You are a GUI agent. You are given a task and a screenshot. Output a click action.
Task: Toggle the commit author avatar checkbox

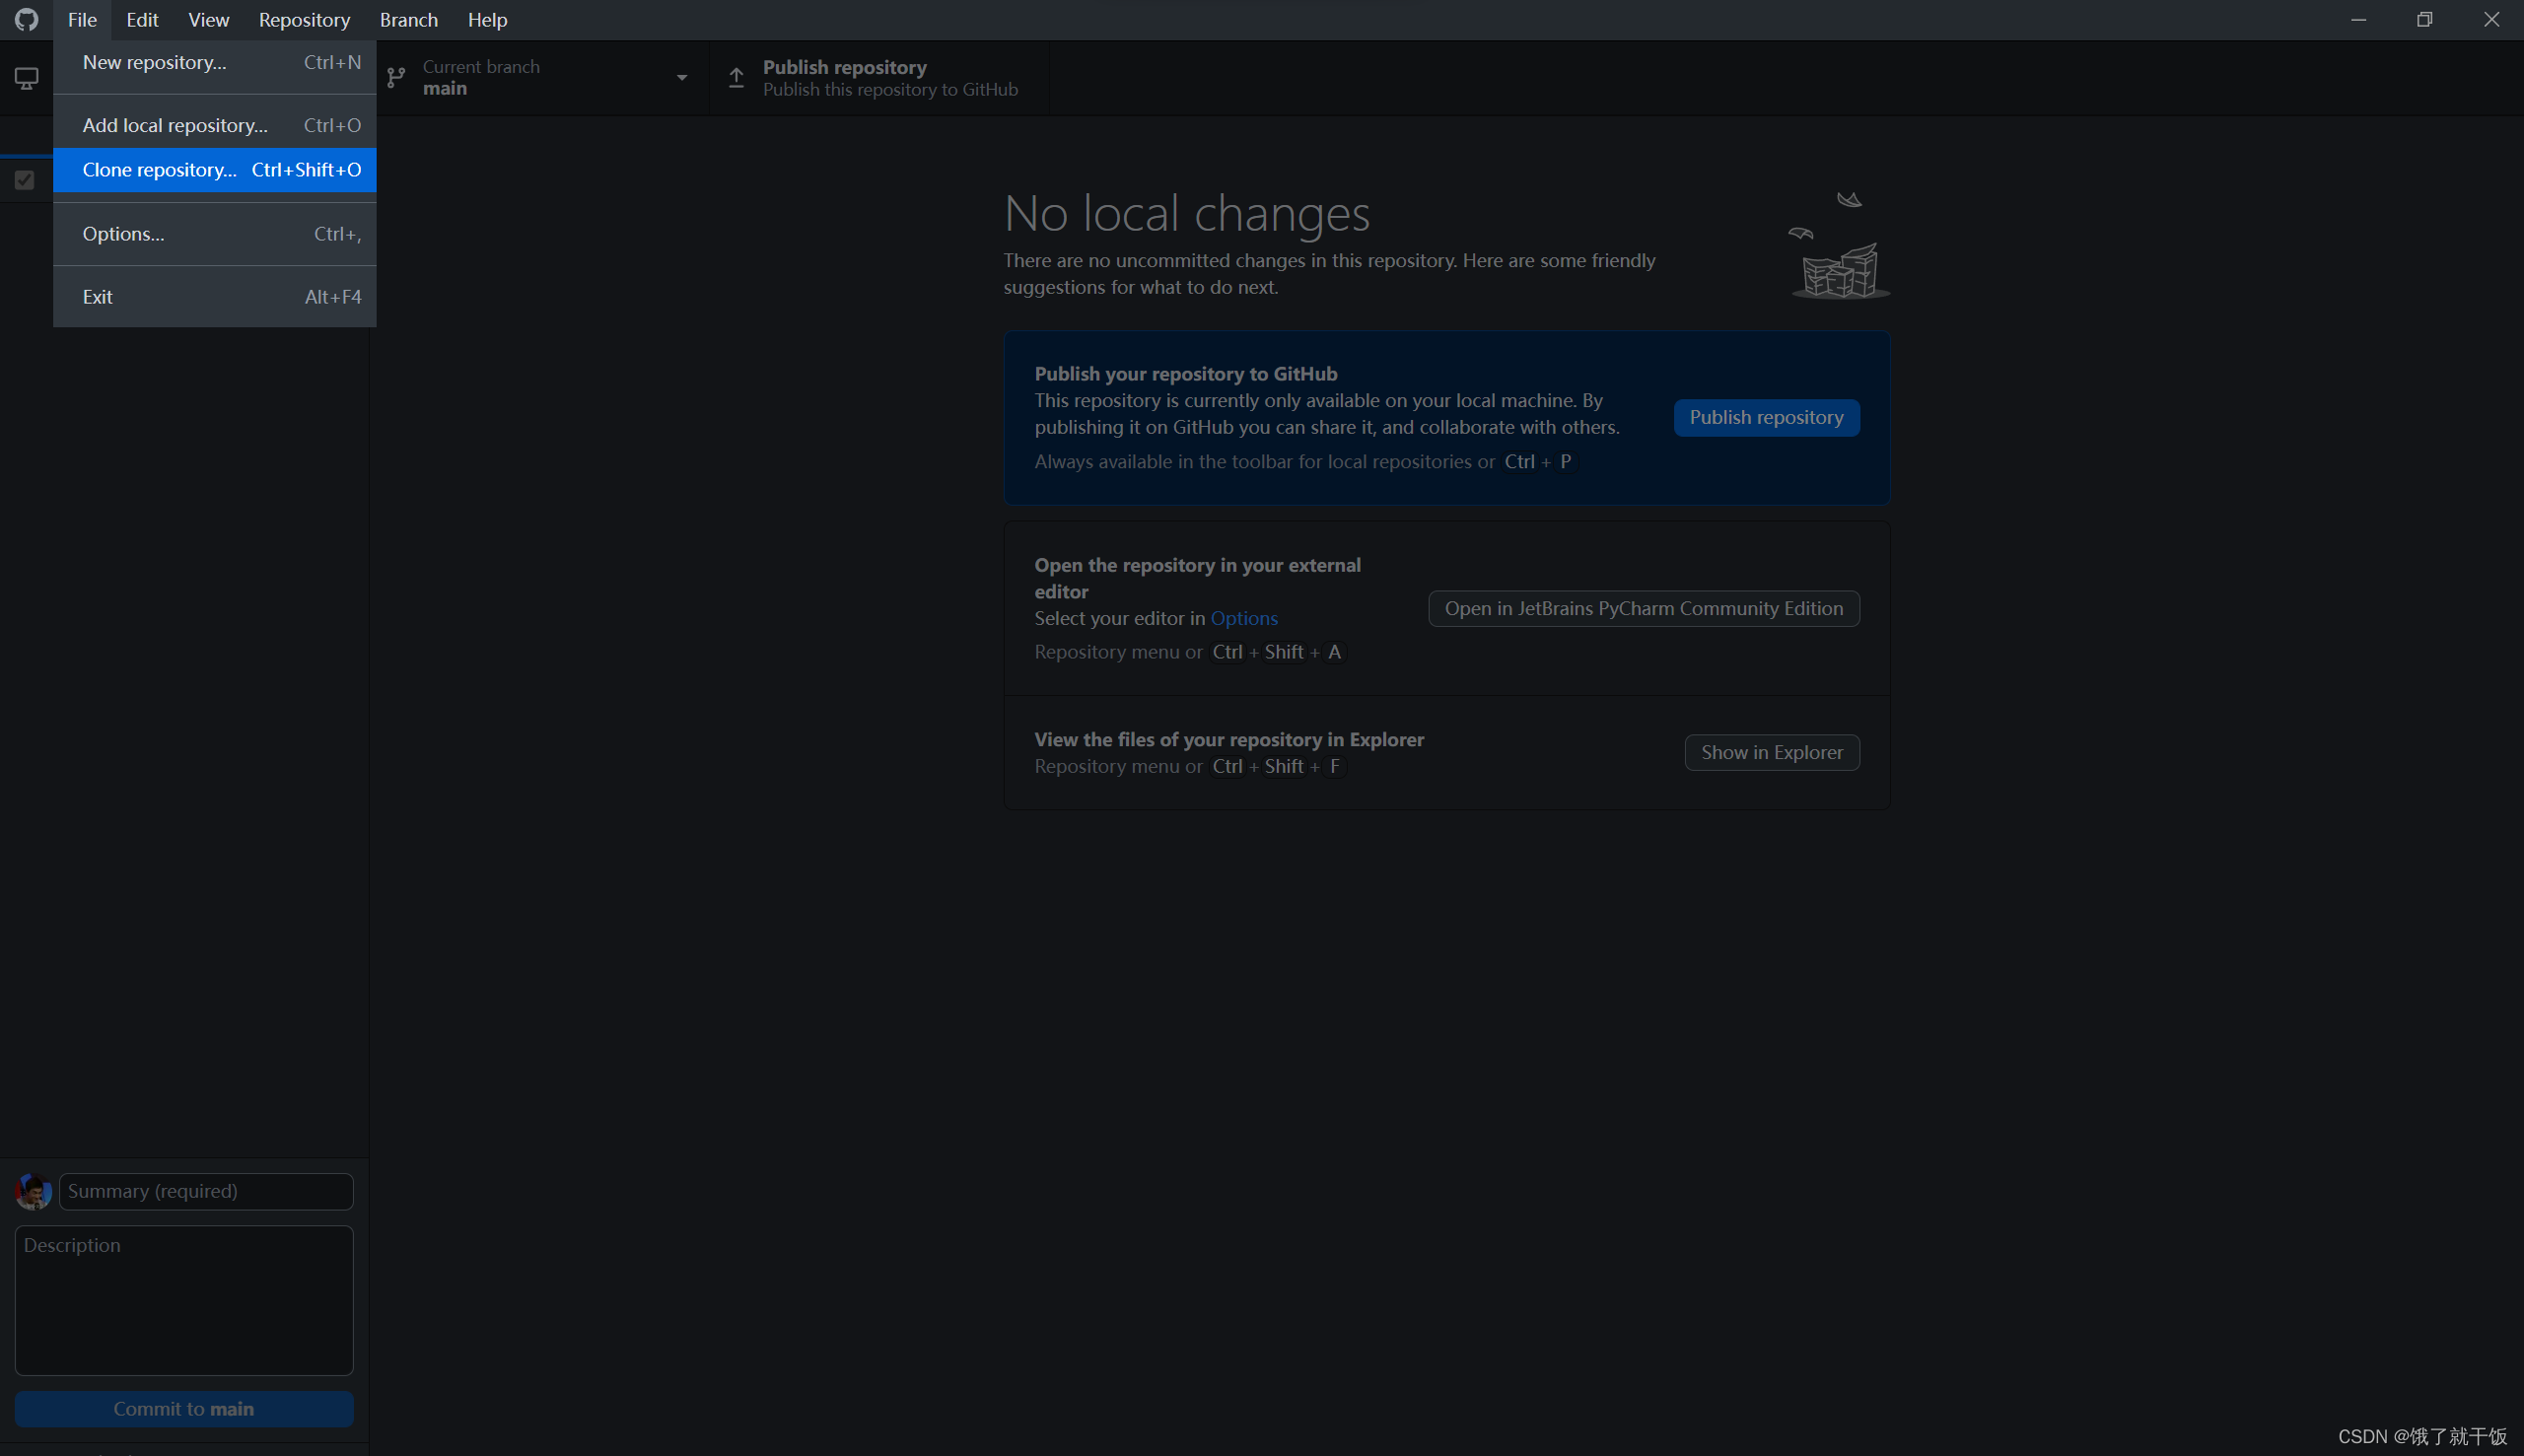click(33, 1191)
